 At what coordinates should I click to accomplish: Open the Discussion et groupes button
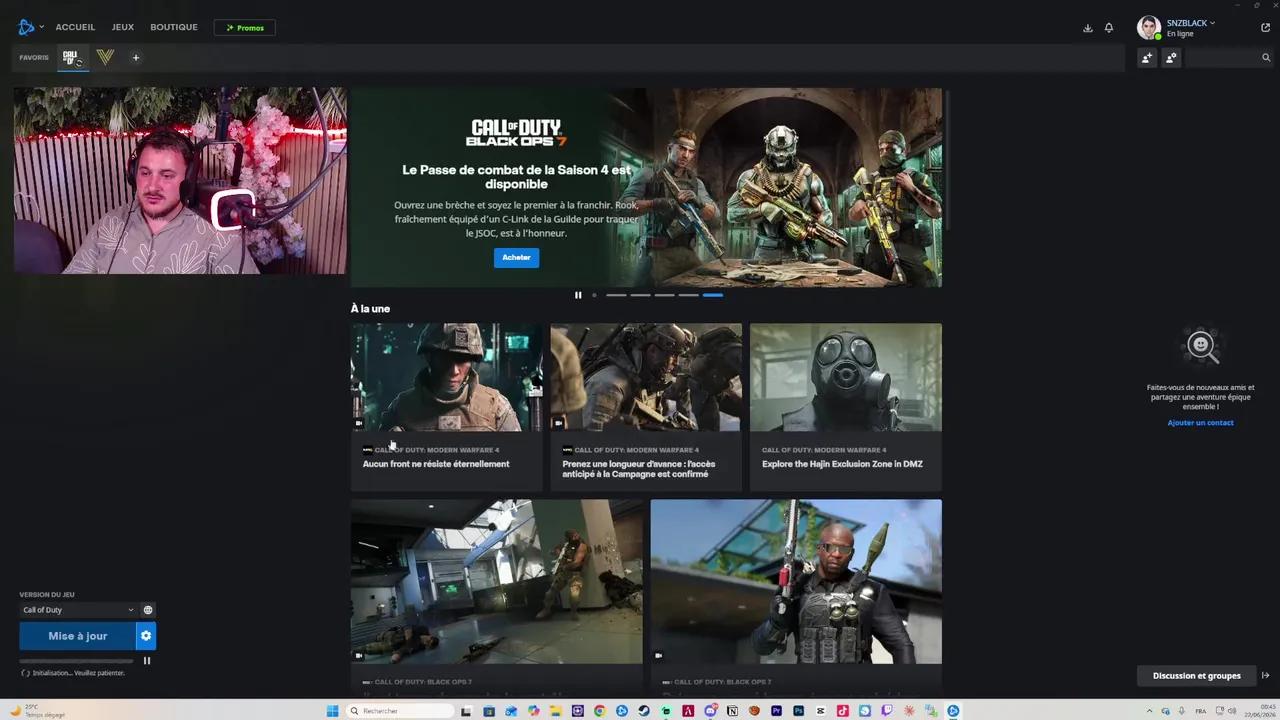1196,676
